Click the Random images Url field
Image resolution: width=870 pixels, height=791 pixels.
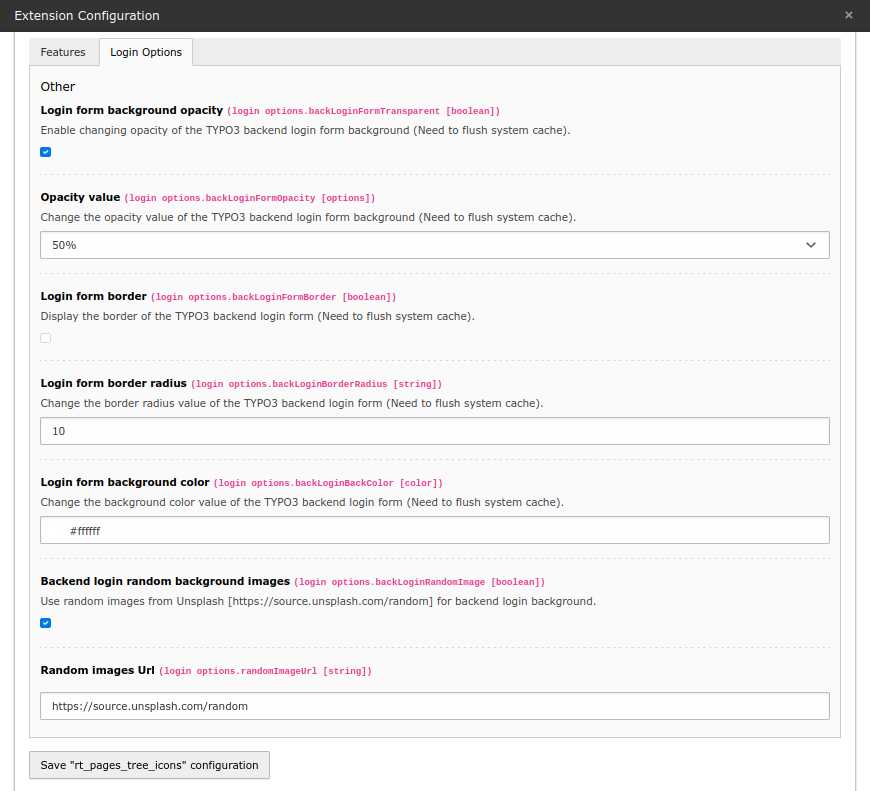(x=434, y=706)
